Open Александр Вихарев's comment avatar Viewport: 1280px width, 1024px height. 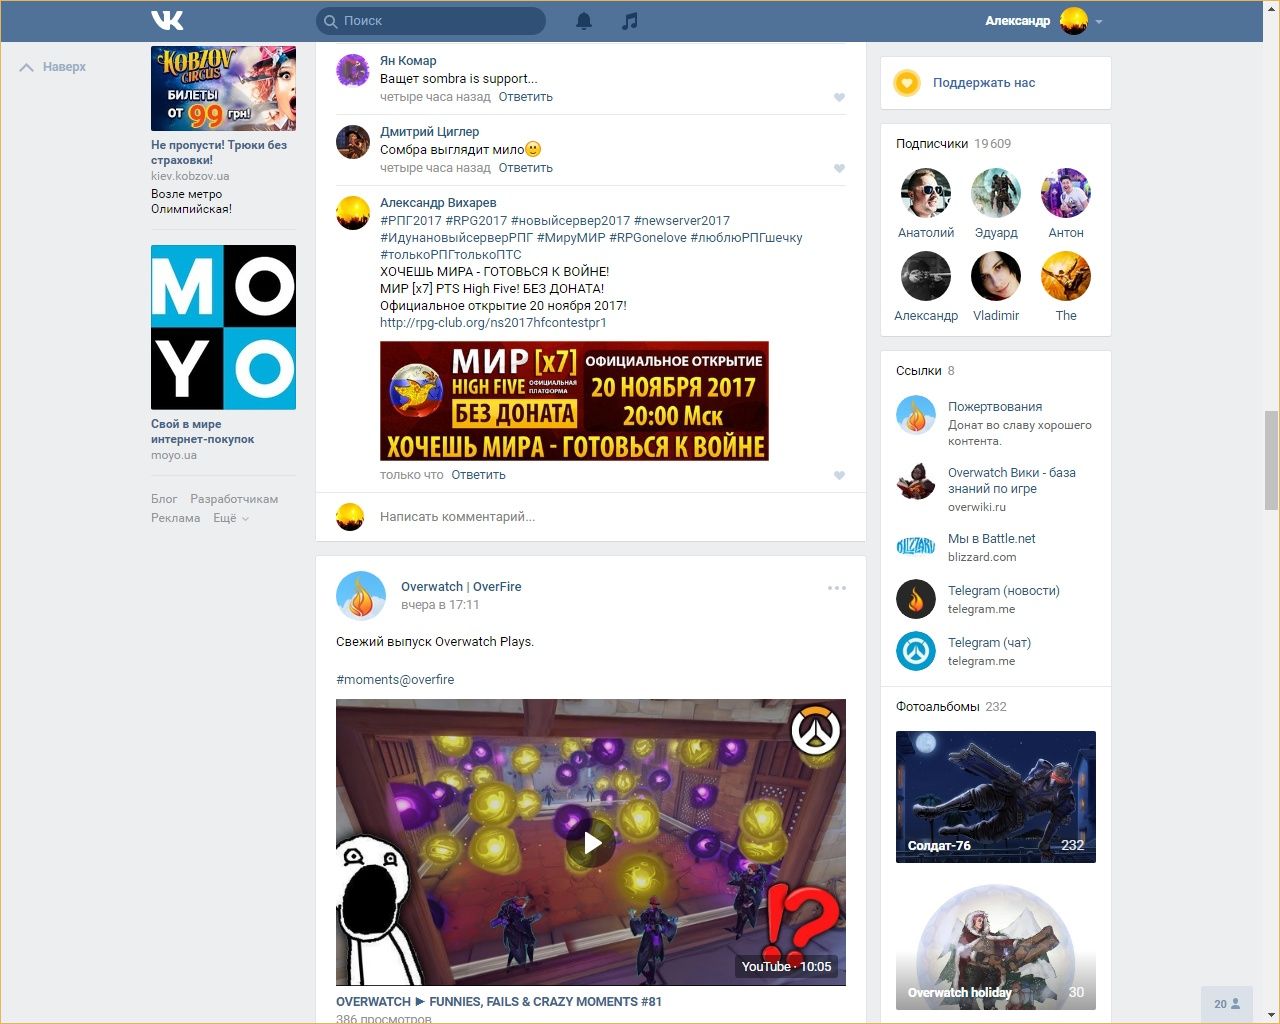point(353,212)
